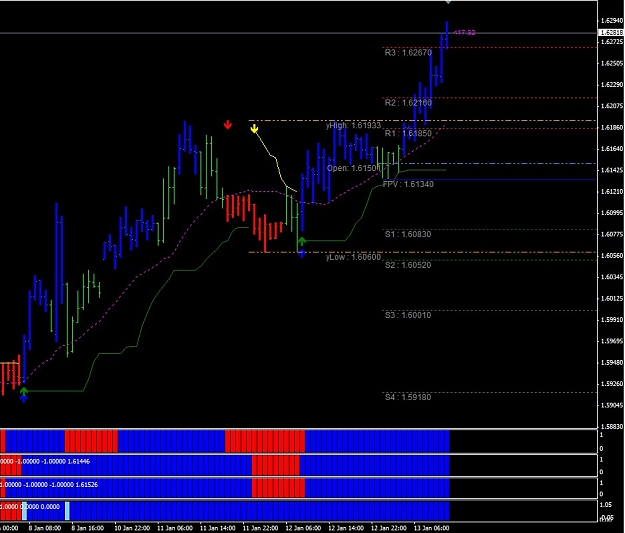Click the 11 Jan 22:00 time label
Image resolution: width=625 pixels, height=533 pixels.
point(260,528)
